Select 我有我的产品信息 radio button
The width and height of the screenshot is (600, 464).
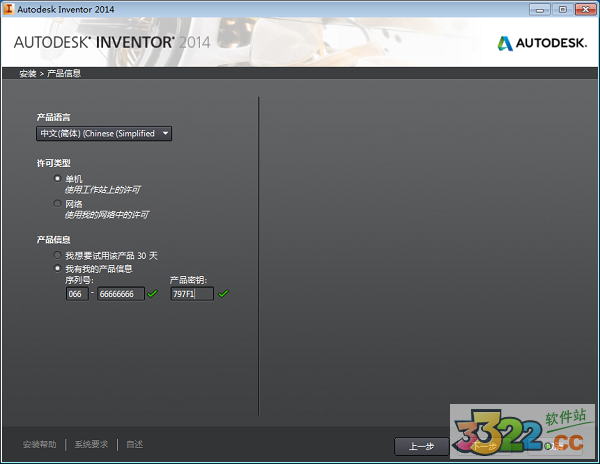57,269
